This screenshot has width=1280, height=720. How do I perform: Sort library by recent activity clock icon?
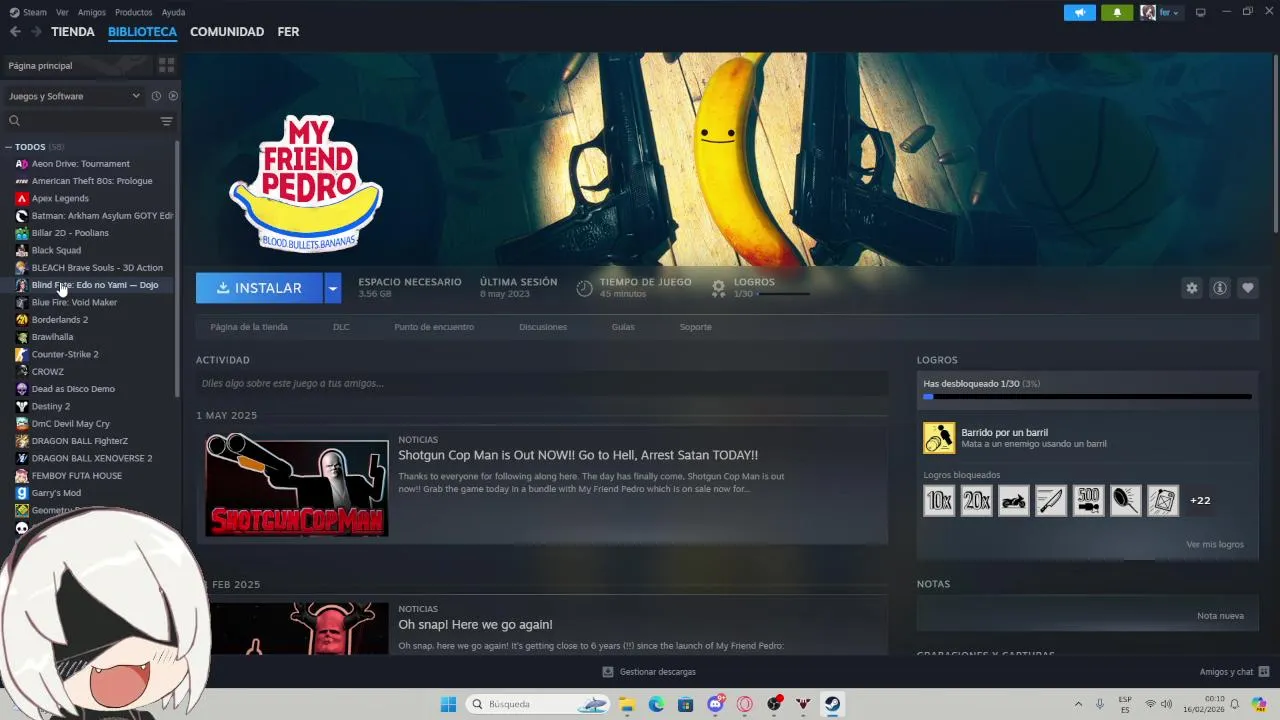click(156, 96)
